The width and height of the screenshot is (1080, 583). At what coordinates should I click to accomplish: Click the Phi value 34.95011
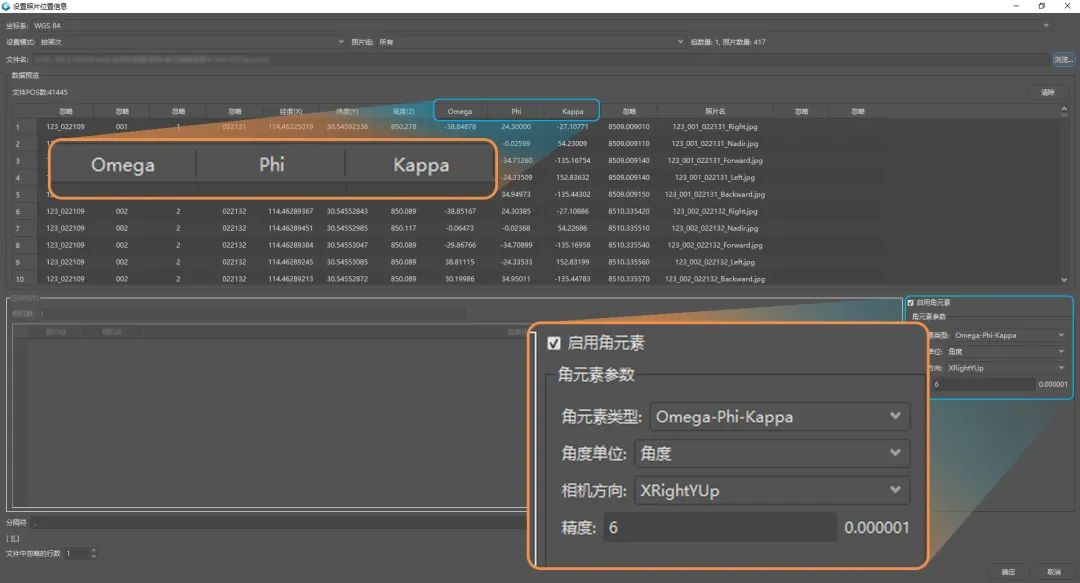pos(516,279)
